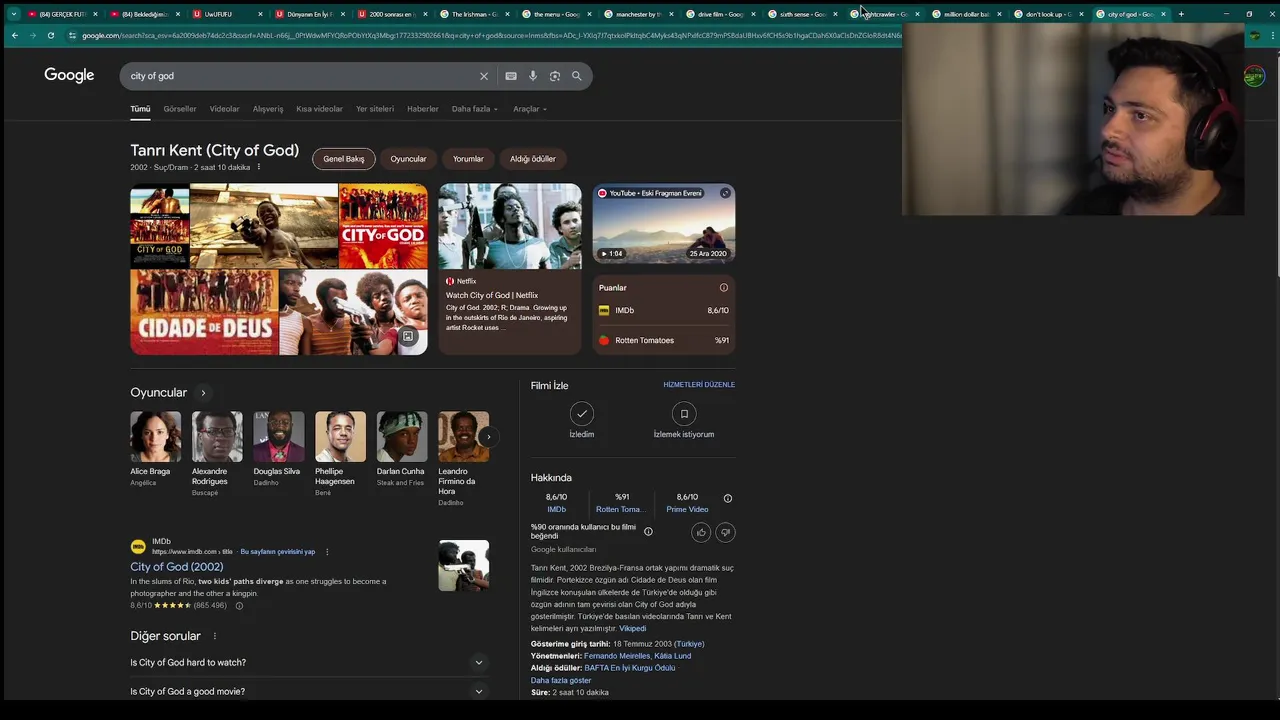
Task: Start voice search with the microphone icon
Action: point(533,76)
